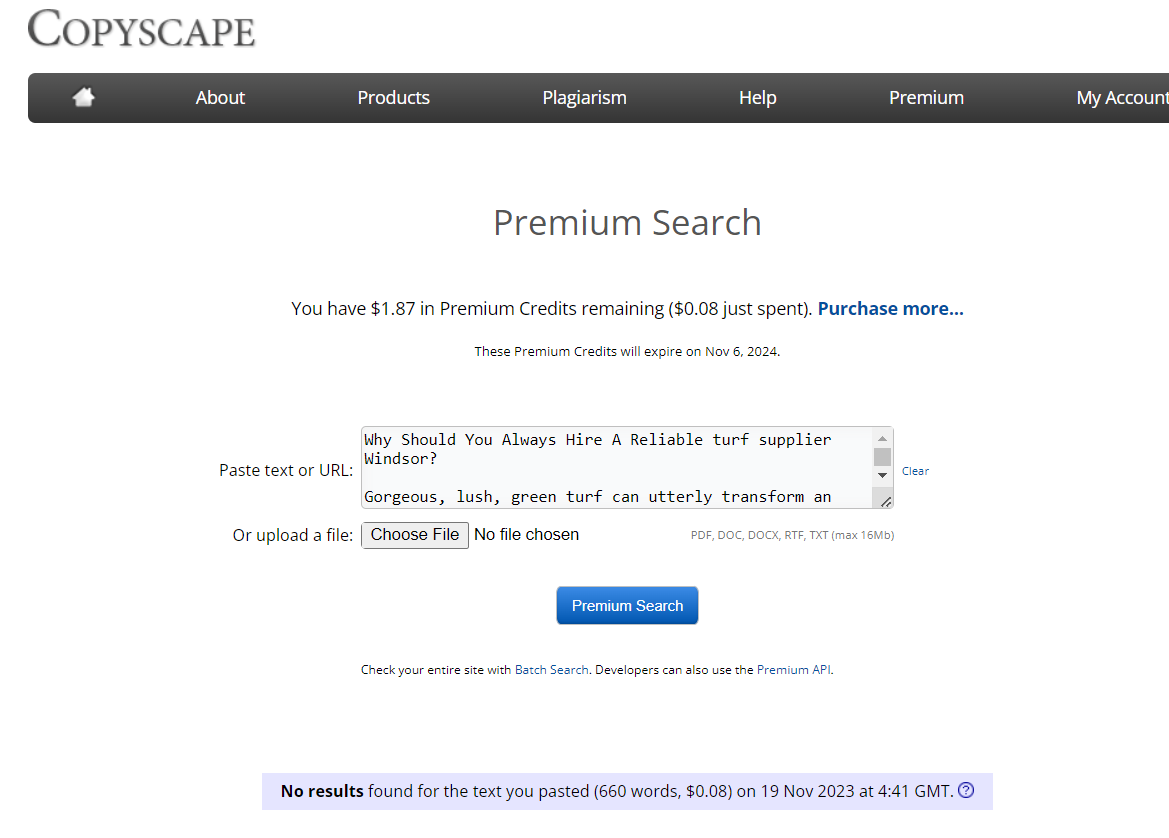The height and width of the screenshot is (838, 1169).
Task: Click the blue Premium Search button
Action: (x=627, y=605)
